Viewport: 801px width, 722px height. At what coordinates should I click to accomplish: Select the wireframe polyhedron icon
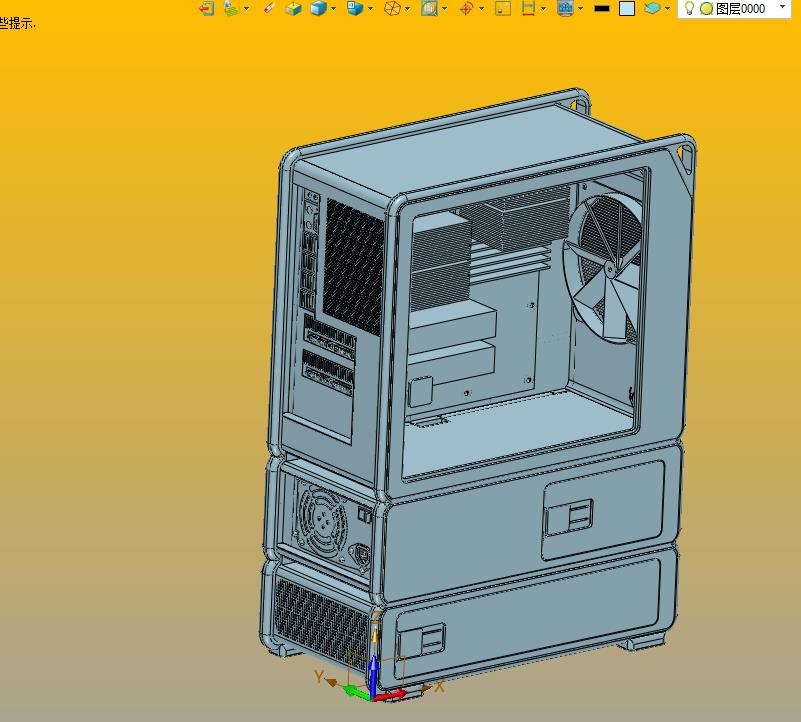[x=392, y=8]
